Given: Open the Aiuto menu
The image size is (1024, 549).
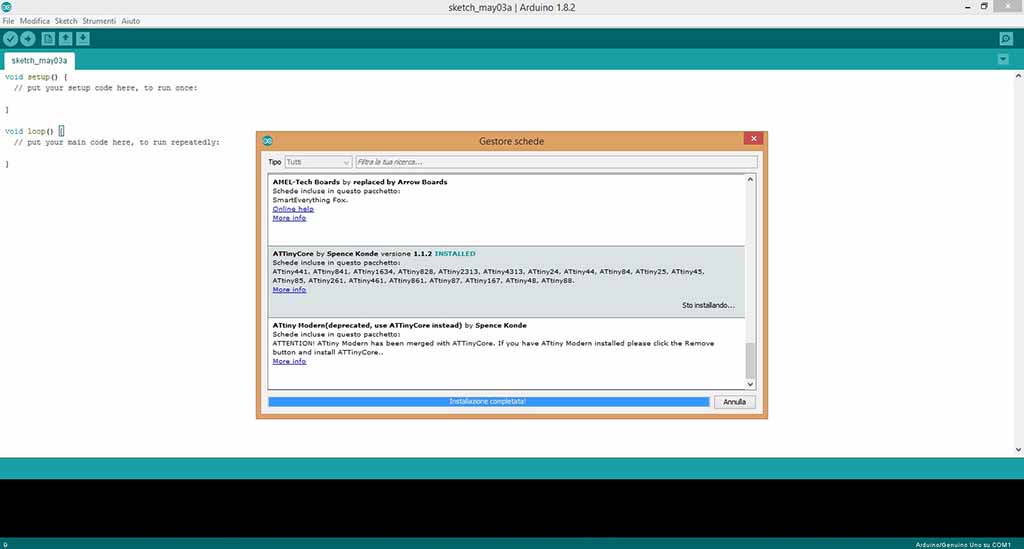Looking at the screenshot, I should click(x=131, y=21).
